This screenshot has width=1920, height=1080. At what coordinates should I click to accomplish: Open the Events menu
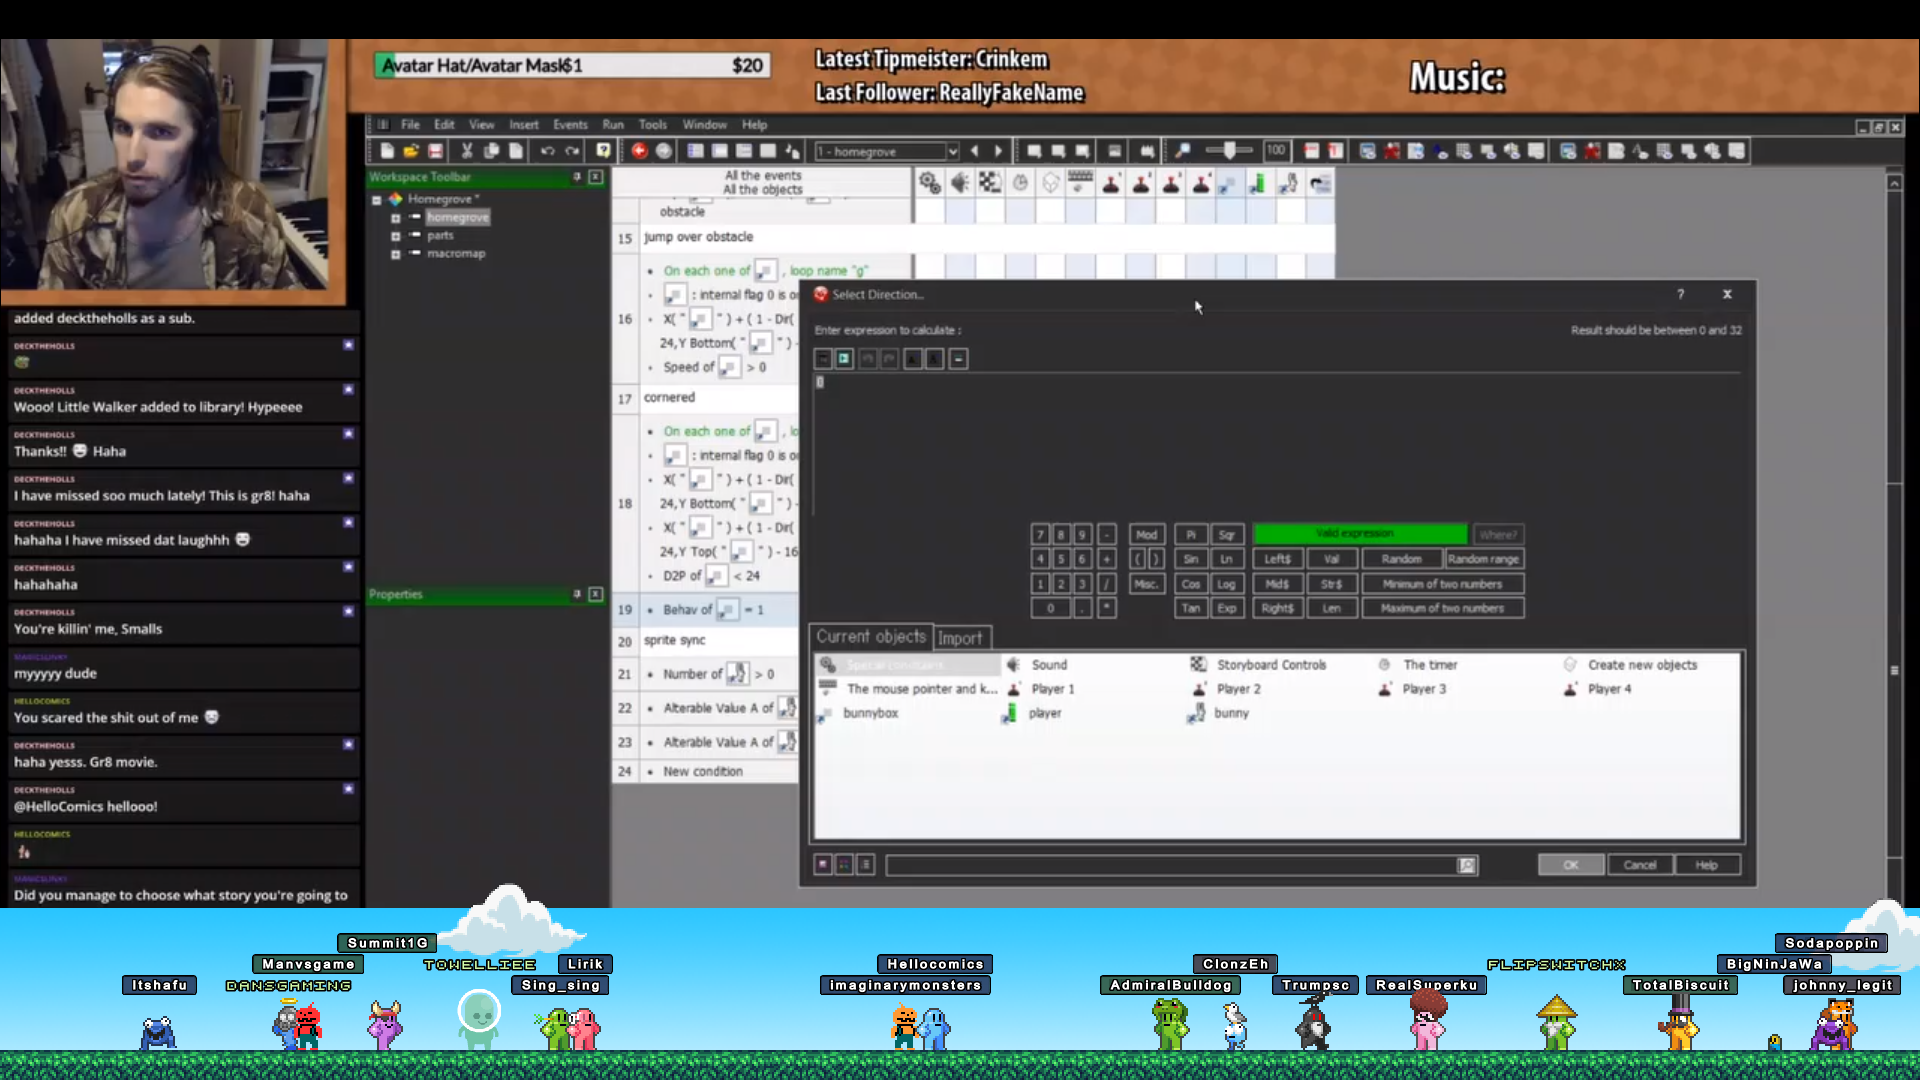[570, 125]
